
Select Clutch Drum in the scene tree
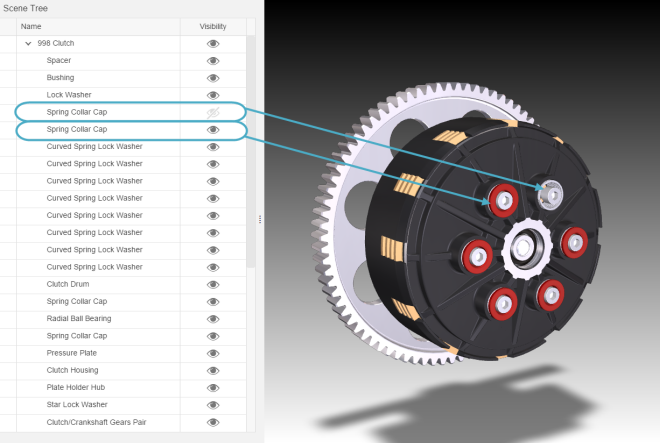68,284
